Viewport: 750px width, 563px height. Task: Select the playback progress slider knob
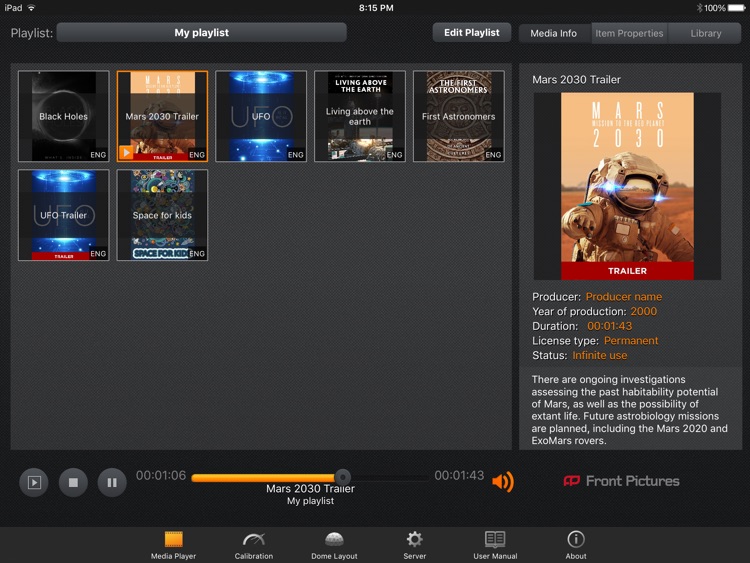point(342,477)
